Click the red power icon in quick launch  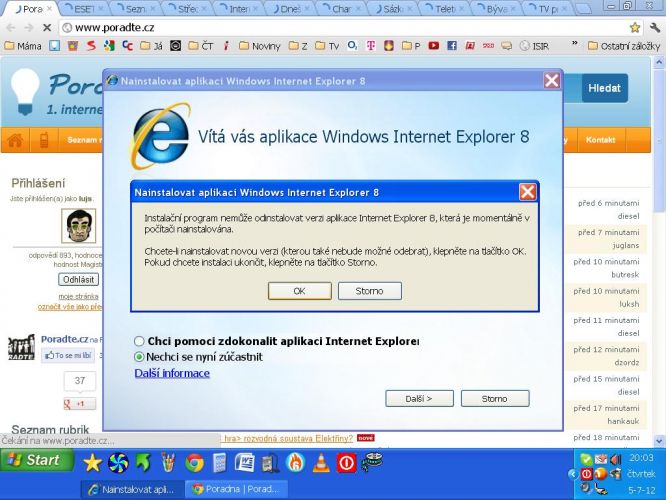pyautogui.click(x=346, y=463)
